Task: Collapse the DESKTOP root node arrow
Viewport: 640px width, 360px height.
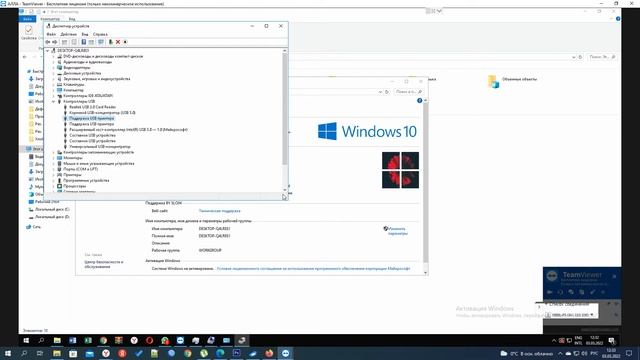Action: pos(48,51)
